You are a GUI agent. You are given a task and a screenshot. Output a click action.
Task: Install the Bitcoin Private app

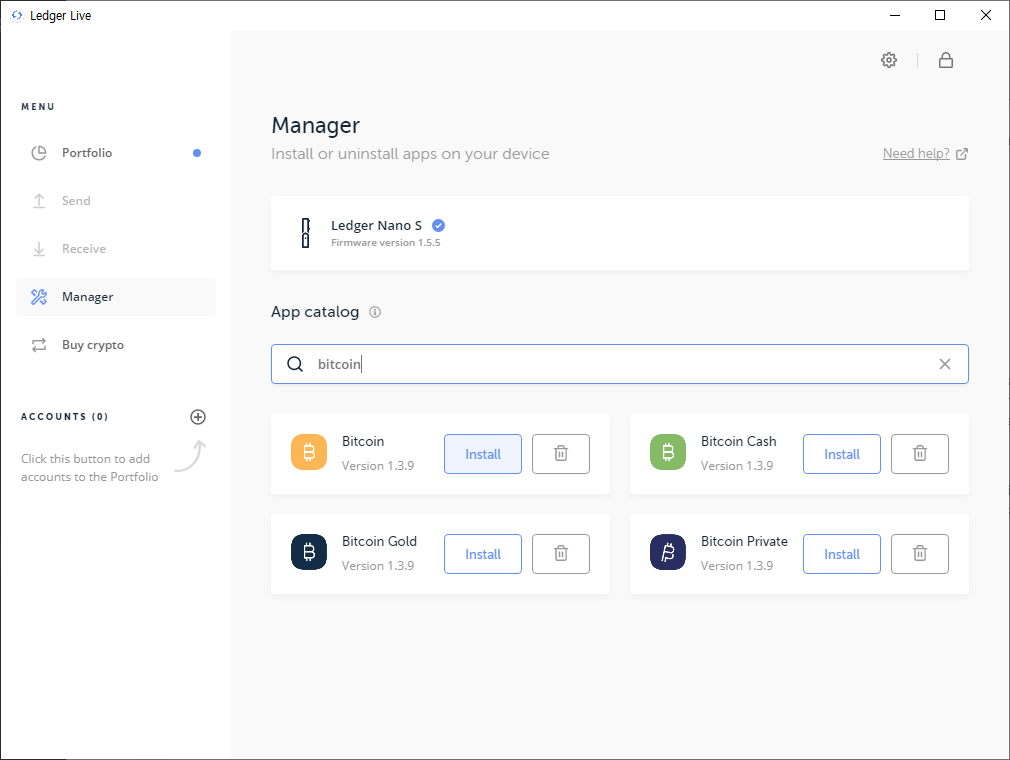pyautogui.click(x=842, y=554)
